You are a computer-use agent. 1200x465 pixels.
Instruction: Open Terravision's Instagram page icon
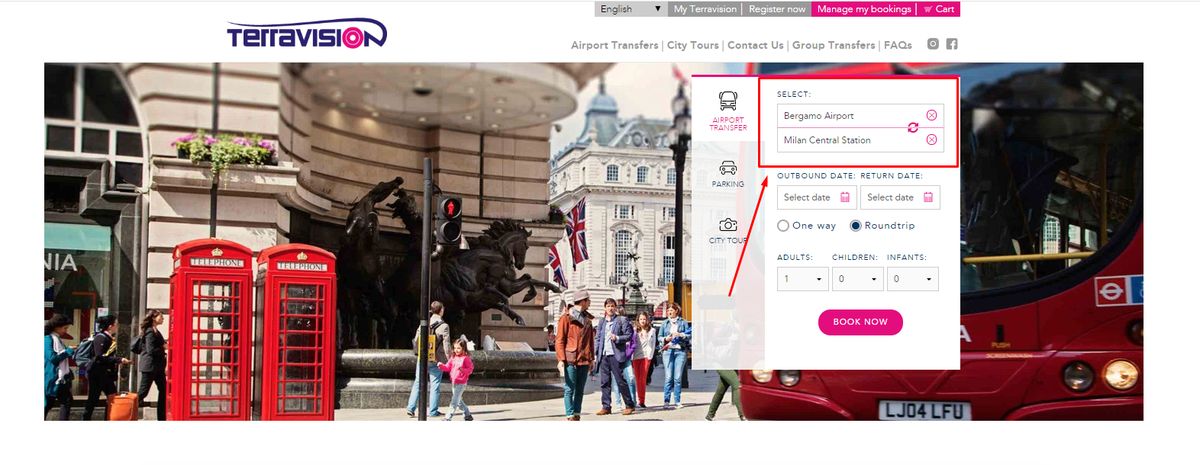pyautogui.click(x=933, y=44)
